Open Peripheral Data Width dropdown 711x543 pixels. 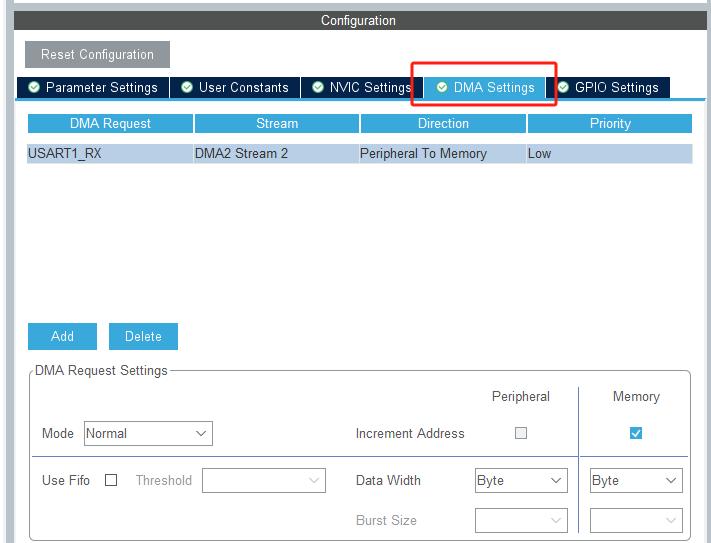click(521, 480)
